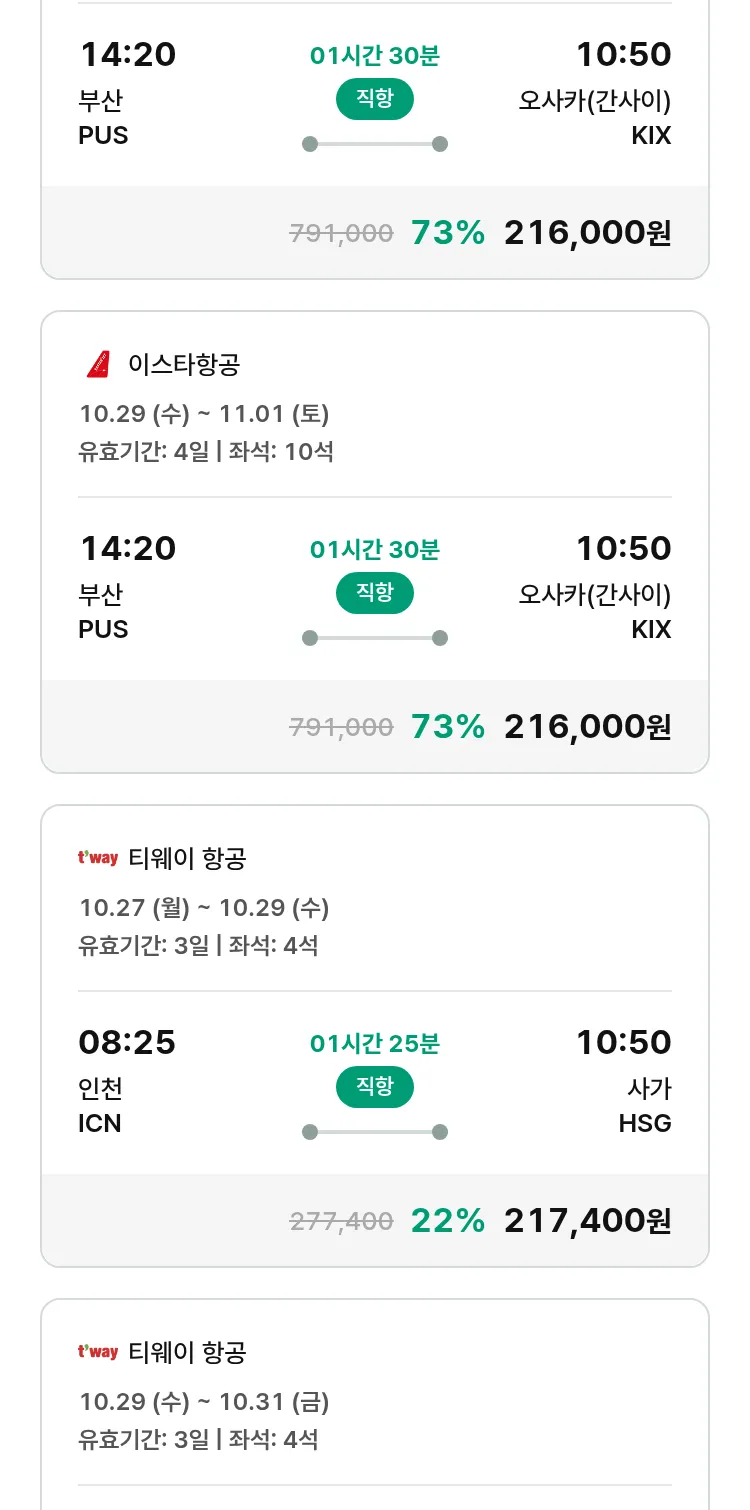Click the 22% discount label

[447, 1220]
